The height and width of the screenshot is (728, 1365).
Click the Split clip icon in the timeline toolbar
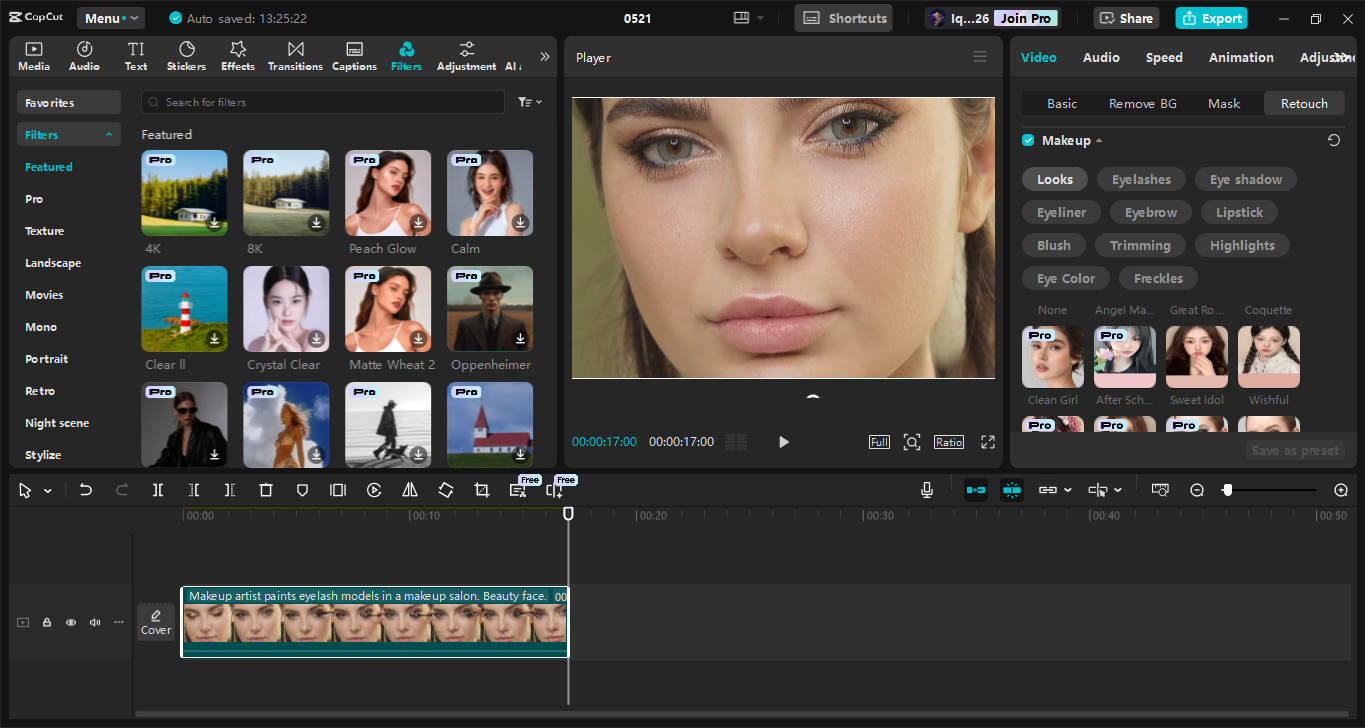point(157,490)
